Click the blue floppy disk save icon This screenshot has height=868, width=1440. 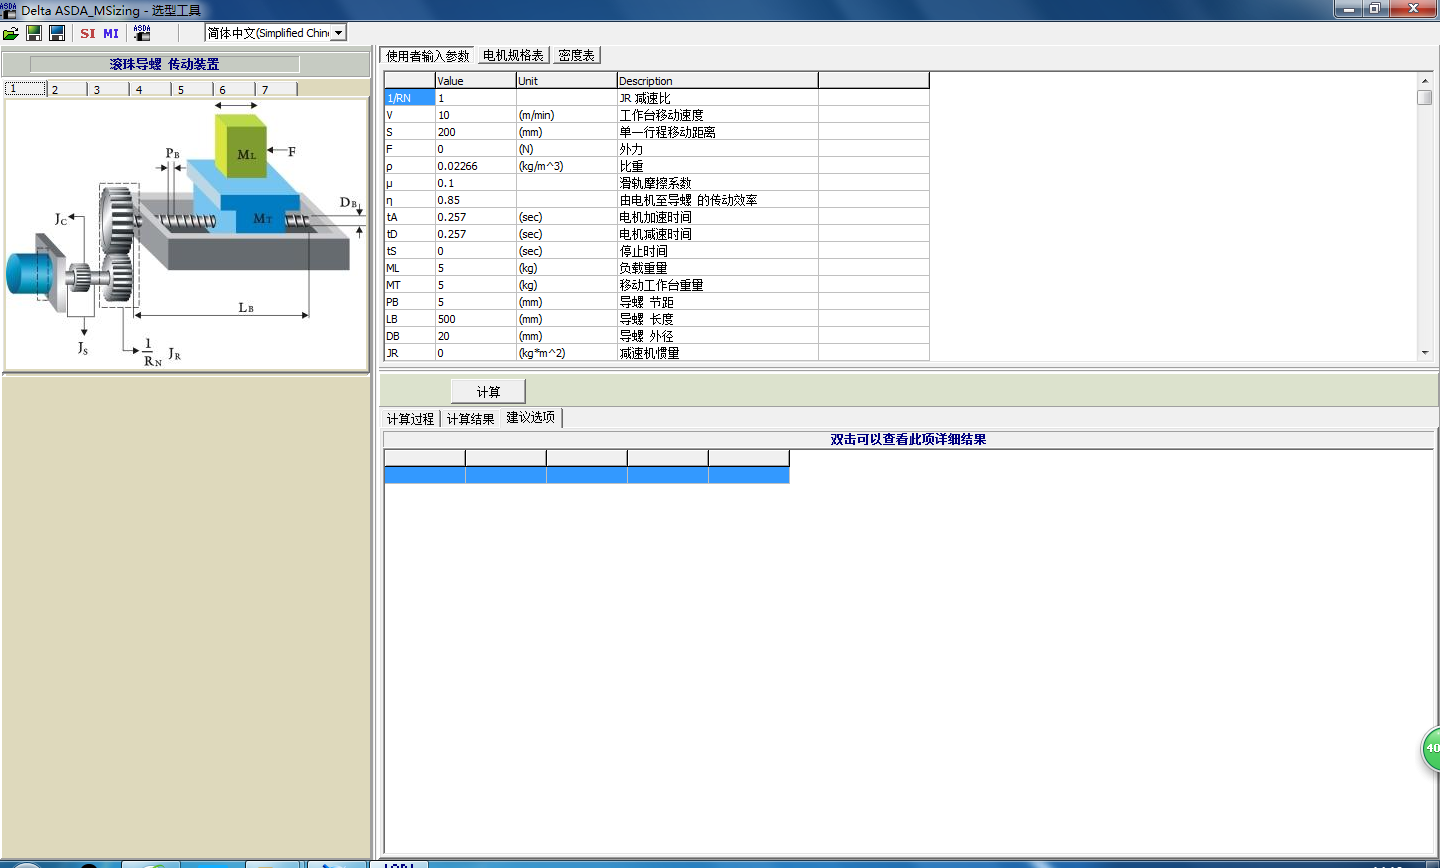point(57,33)
